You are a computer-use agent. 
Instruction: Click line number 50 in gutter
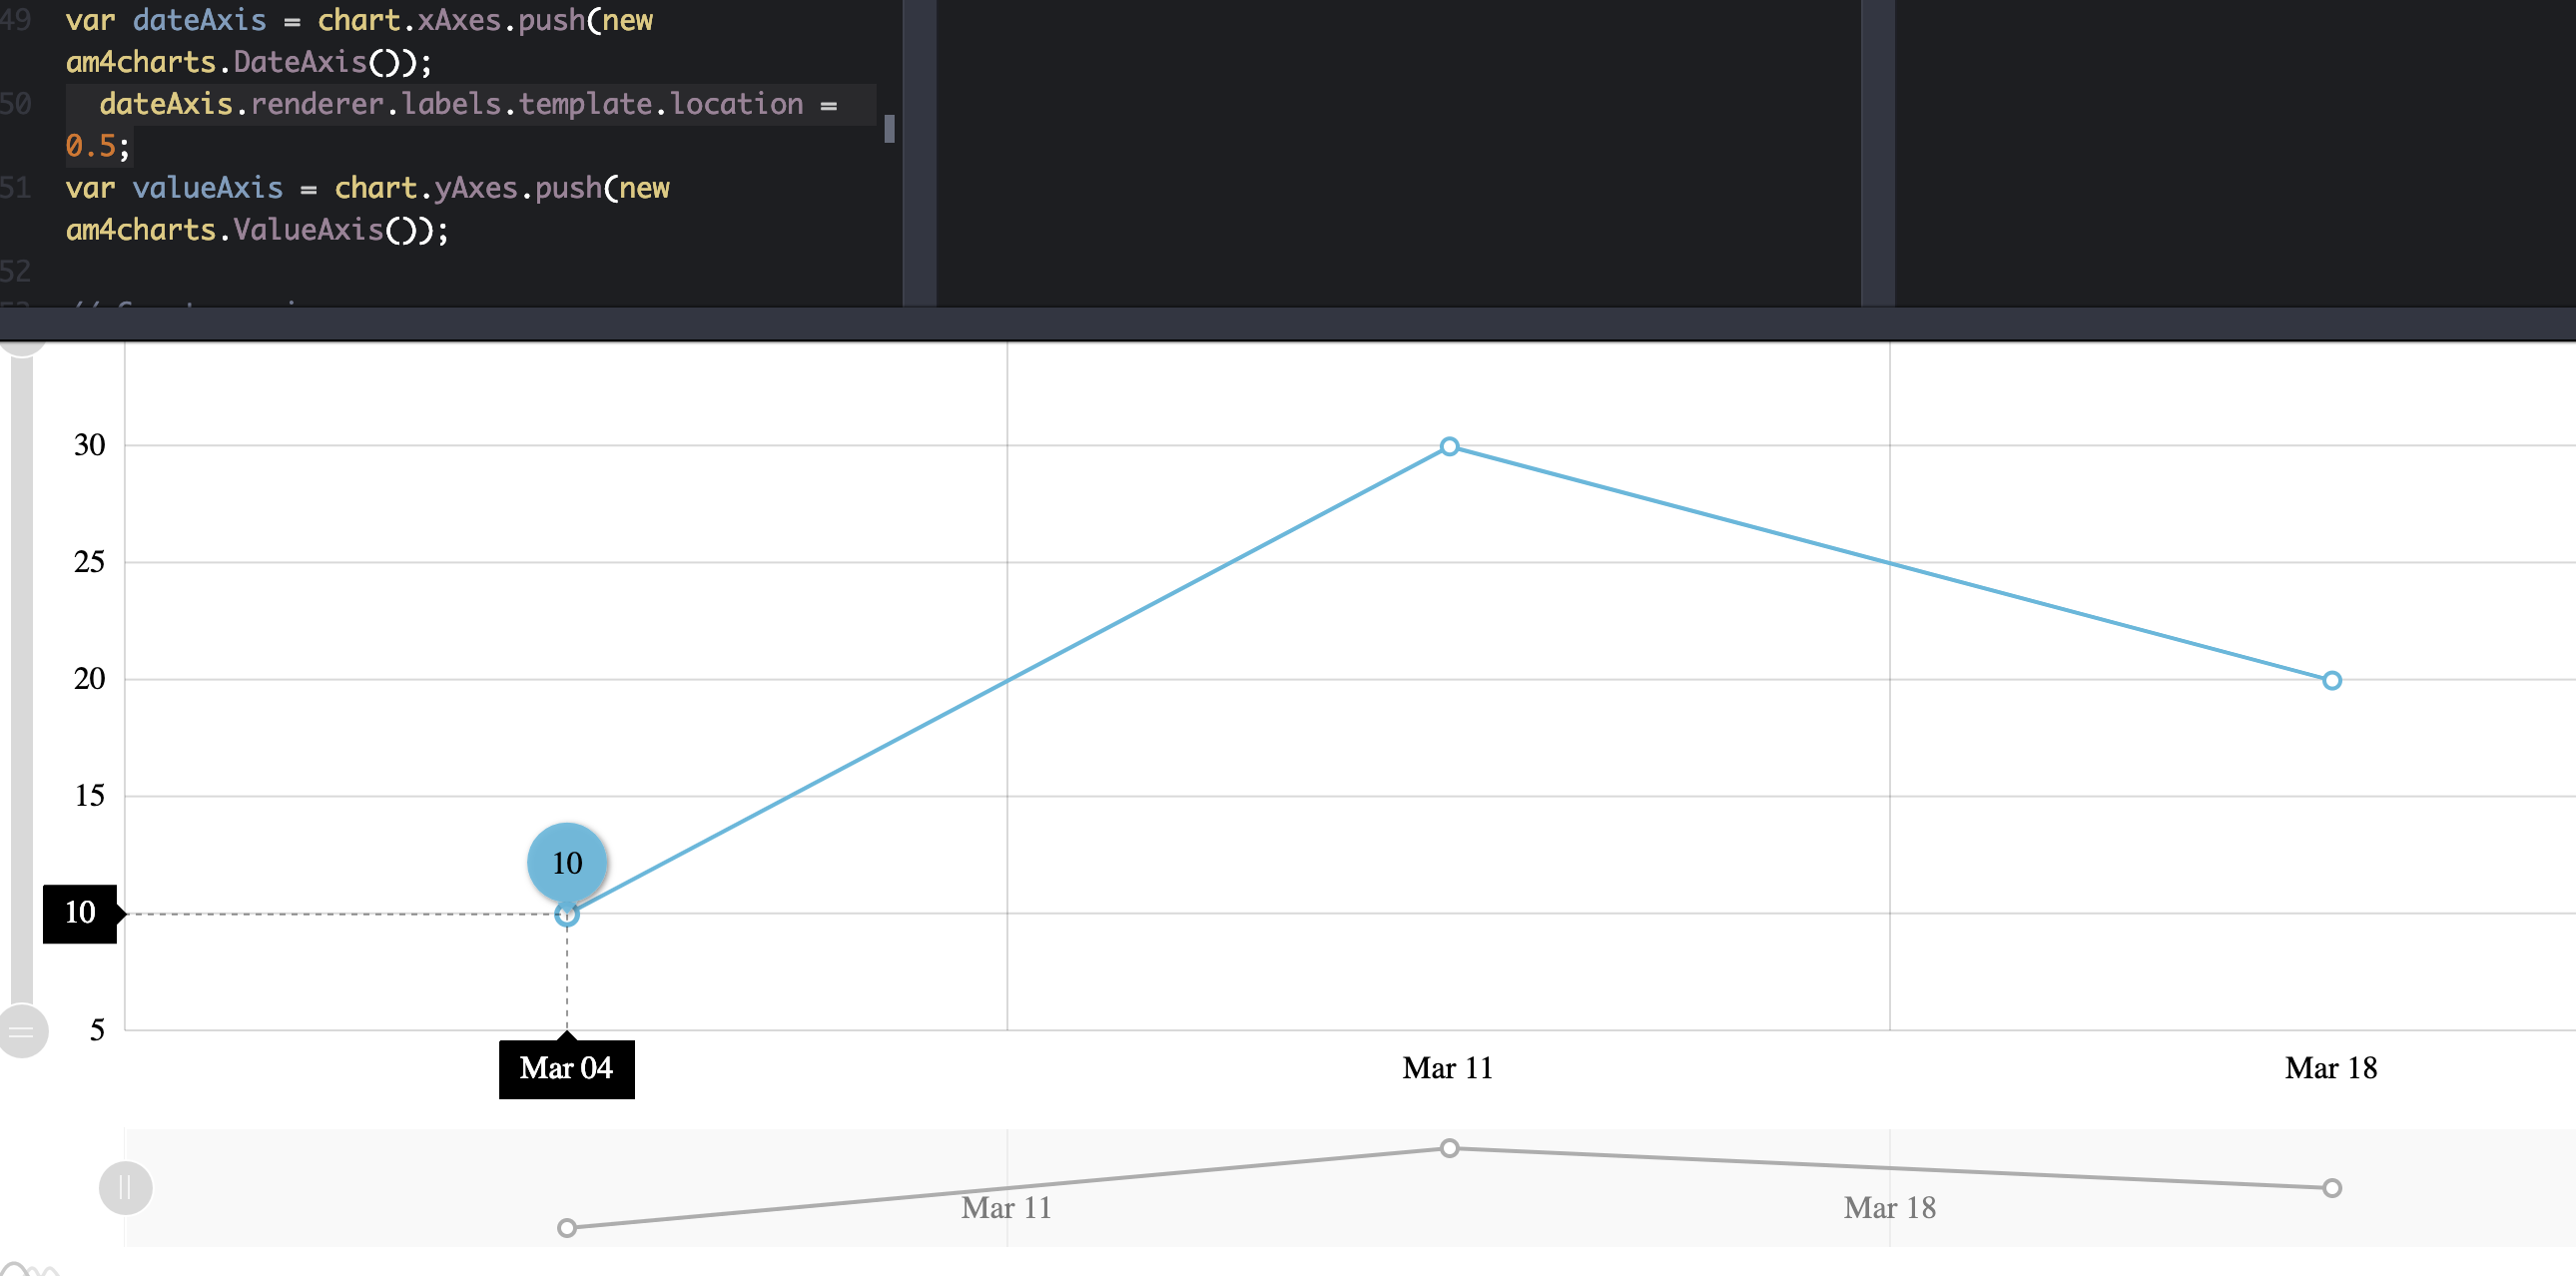point(16,104)
